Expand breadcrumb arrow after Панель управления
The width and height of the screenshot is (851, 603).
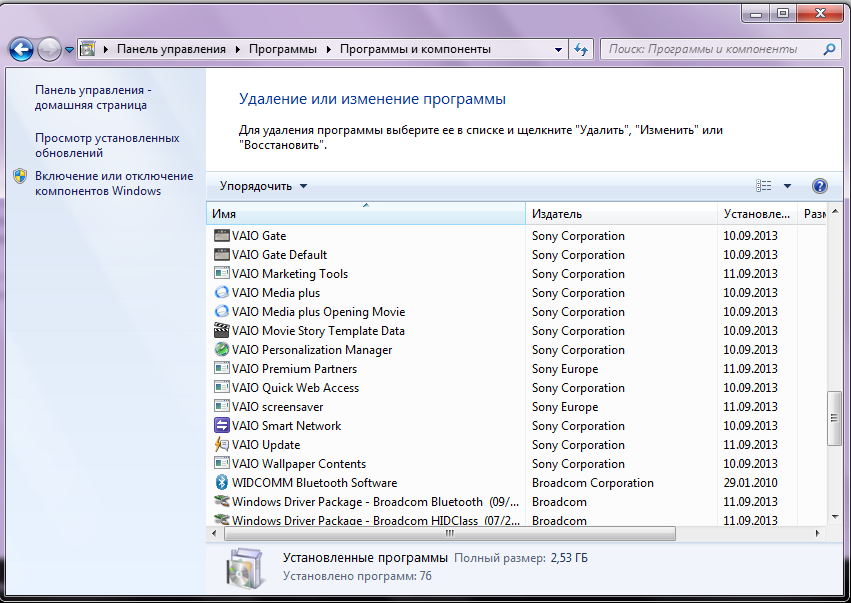[238, 49]
